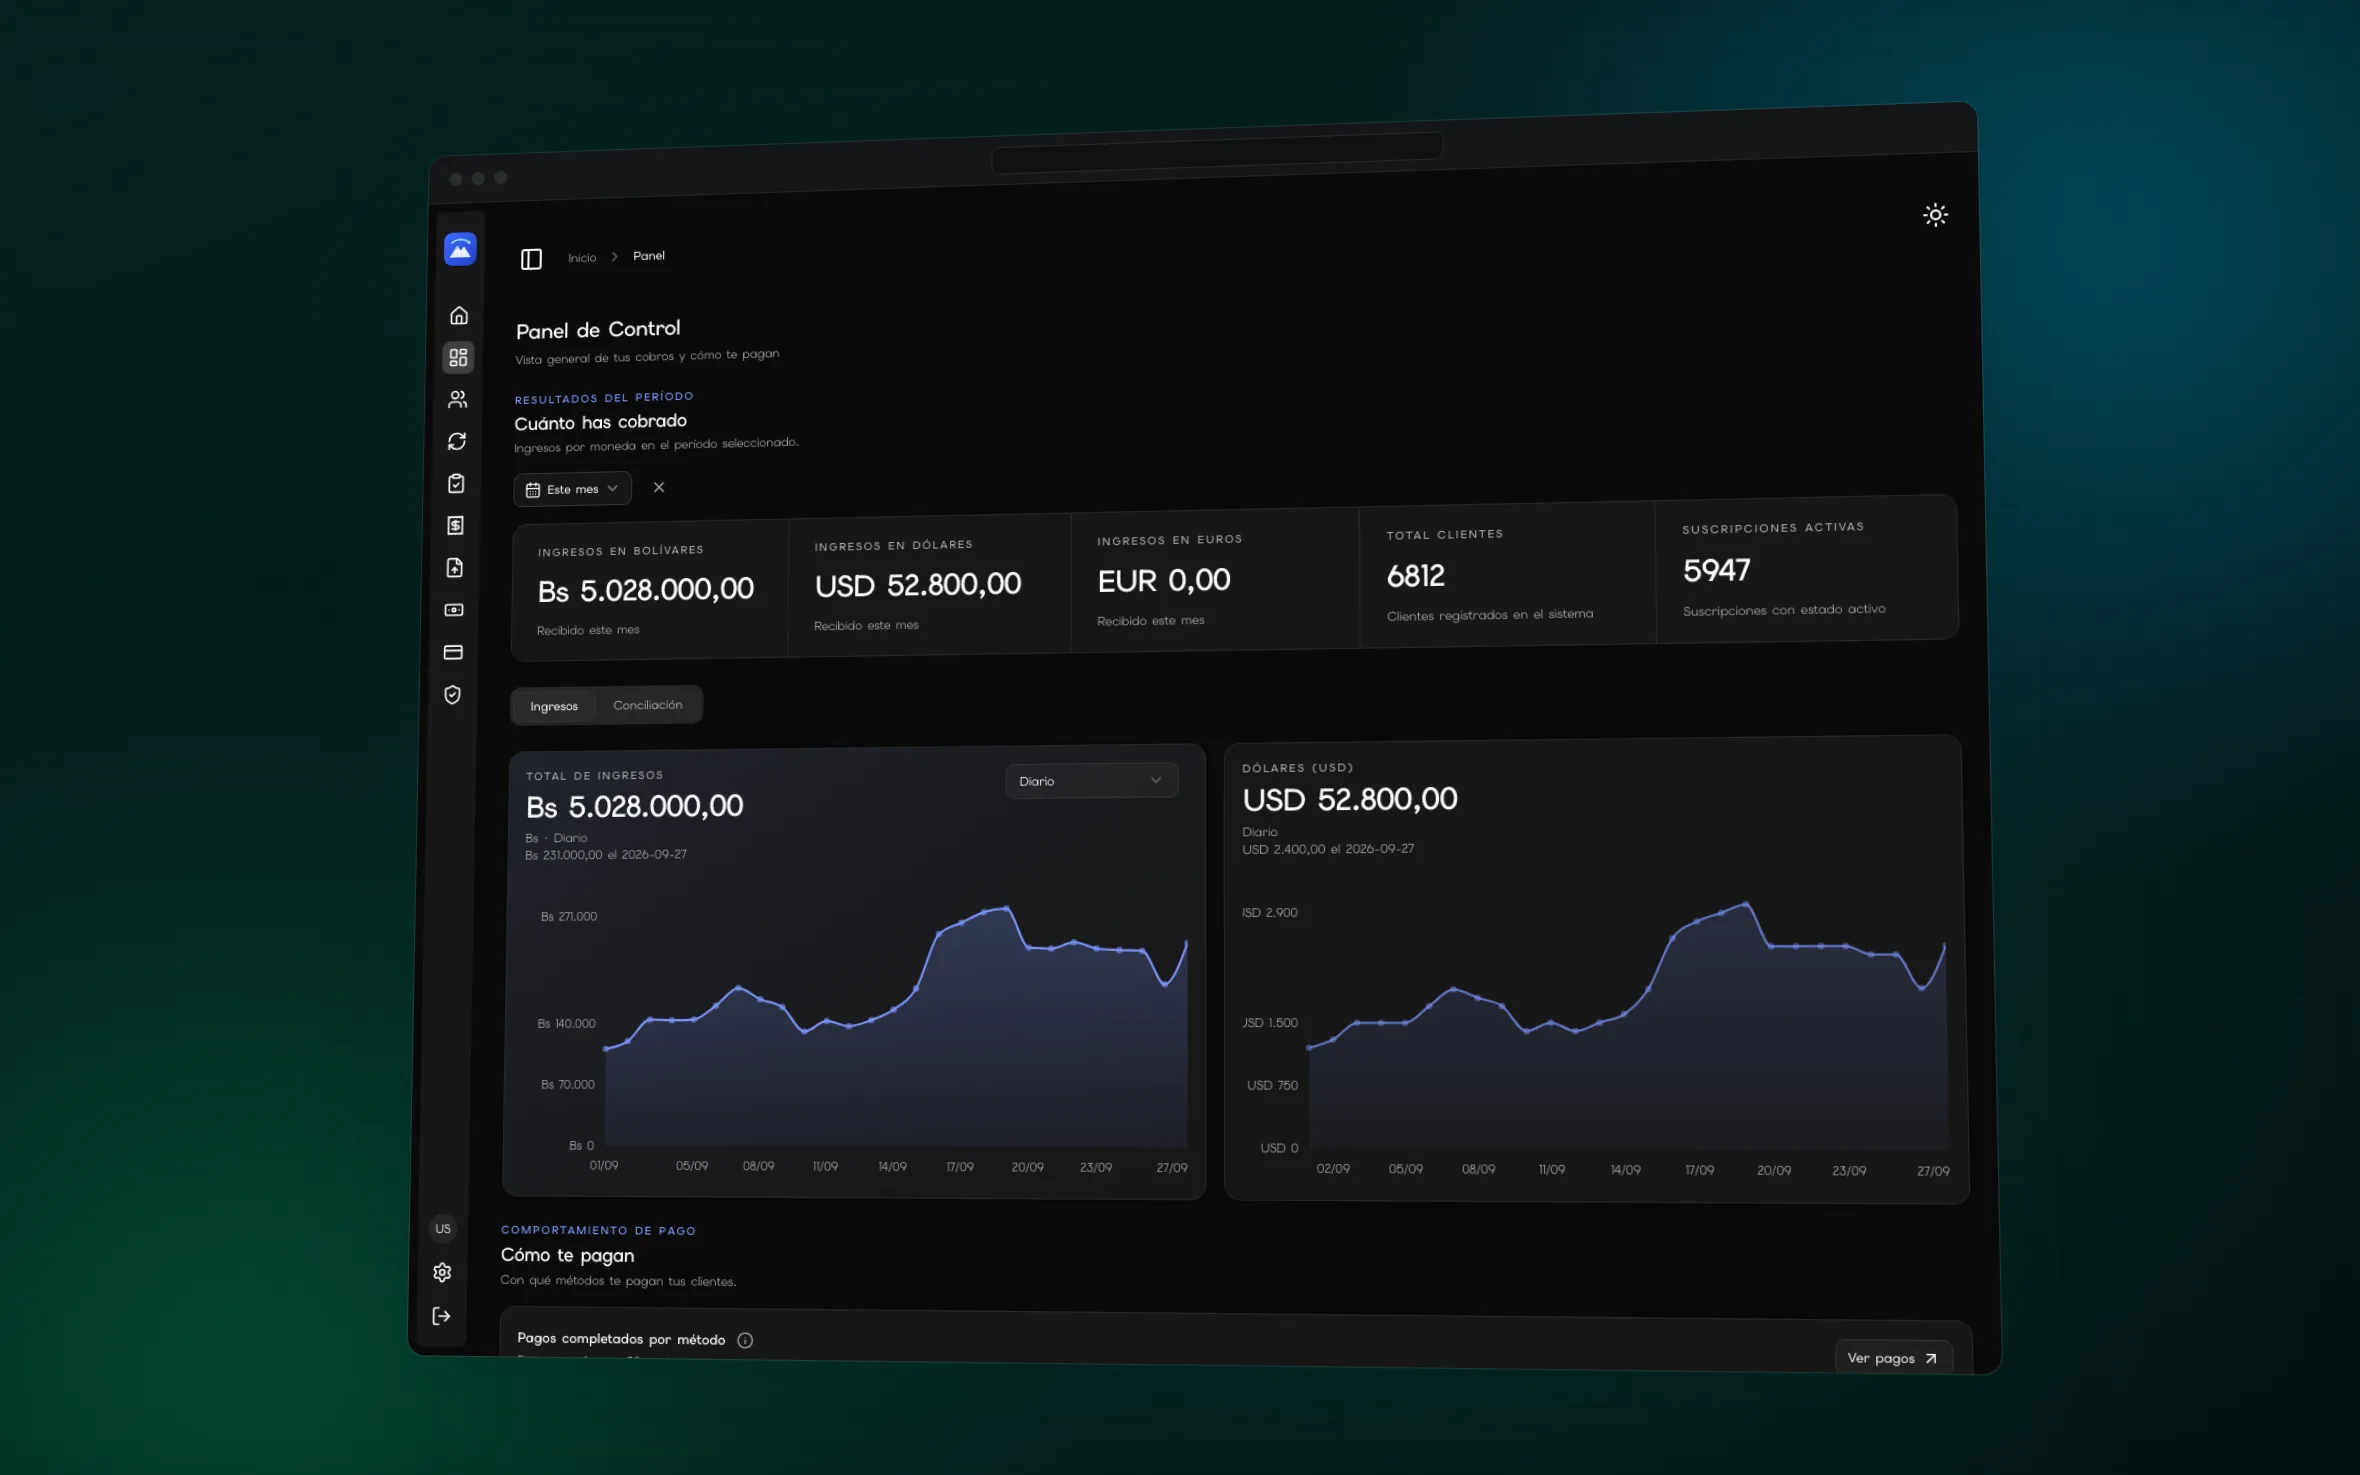Go to Inicio breadcrumb link
The width and height of the screenshot is (2360, 1475).
pos(582,258)
